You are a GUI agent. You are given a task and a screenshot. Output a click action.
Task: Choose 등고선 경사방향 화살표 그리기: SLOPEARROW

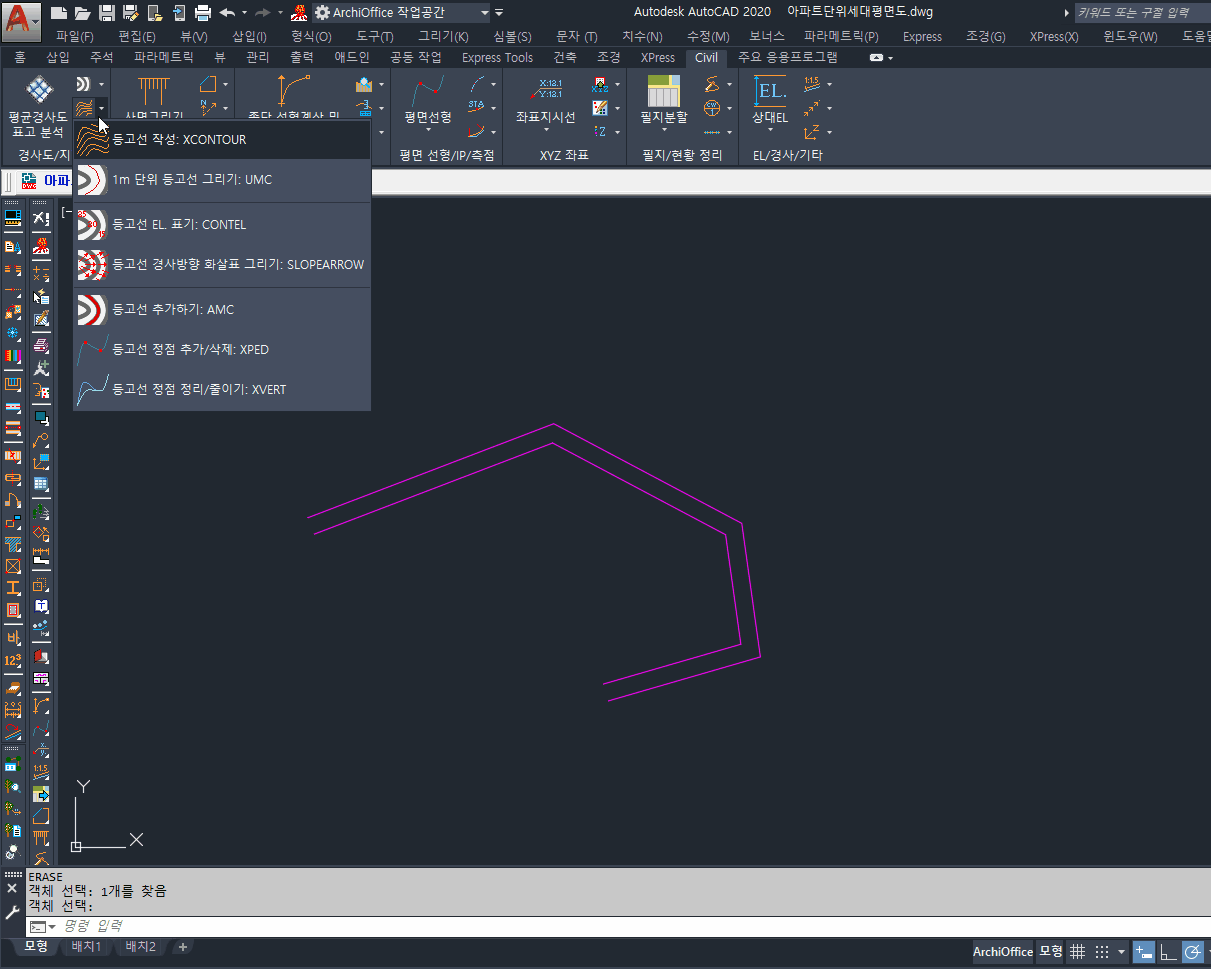(222, 265)
